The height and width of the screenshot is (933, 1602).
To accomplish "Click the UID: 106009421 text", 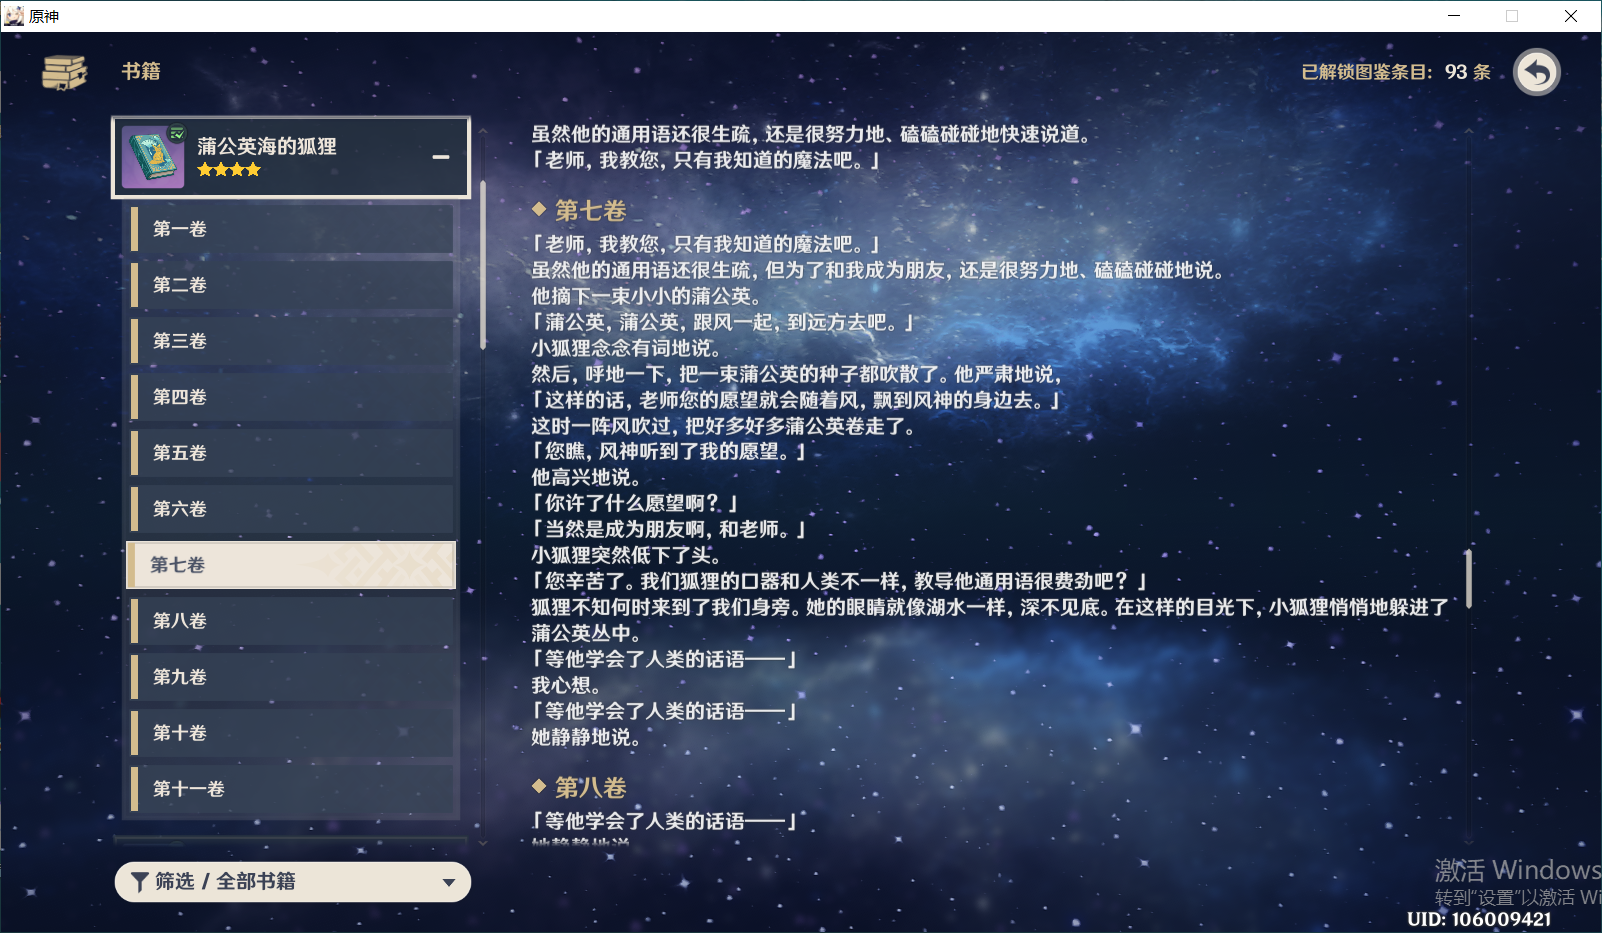I will [x=1479, y=919].
